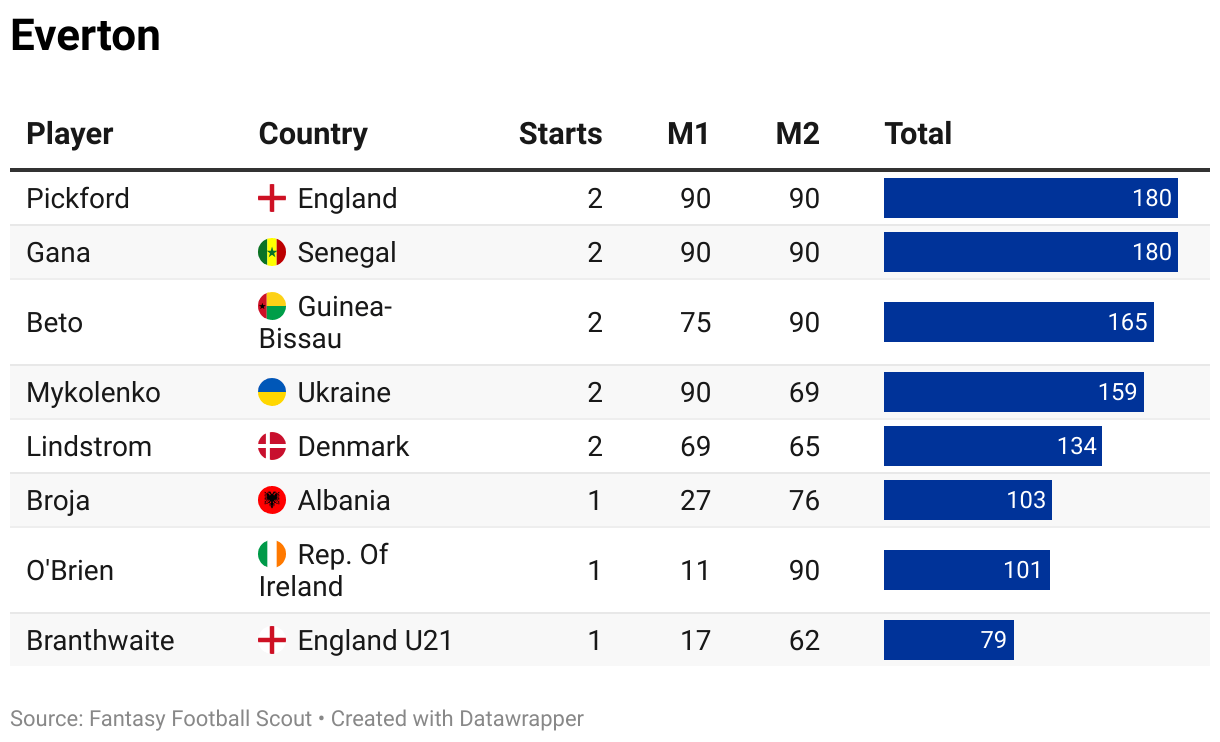Viewport: 1220px width, 742px height.
Task: Click Beto's 165 total bar
Action: [1018, 322]
